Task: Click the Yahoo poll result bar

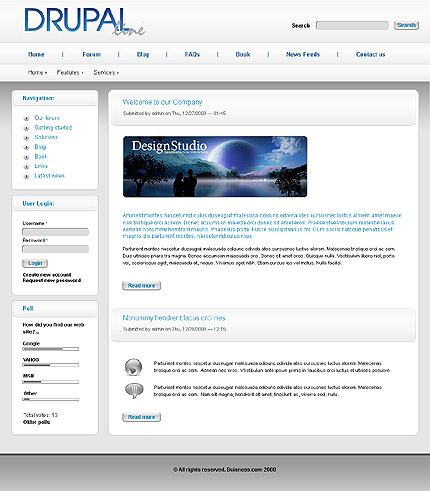Action: coord(51,365)
